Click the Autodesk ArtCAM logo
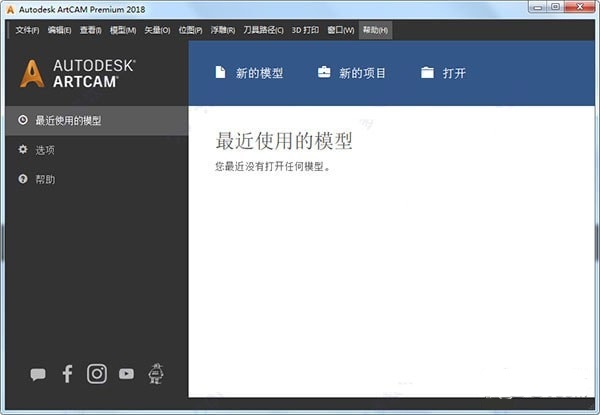This screenshot has width=600, height=415. [x=78, y=73]
